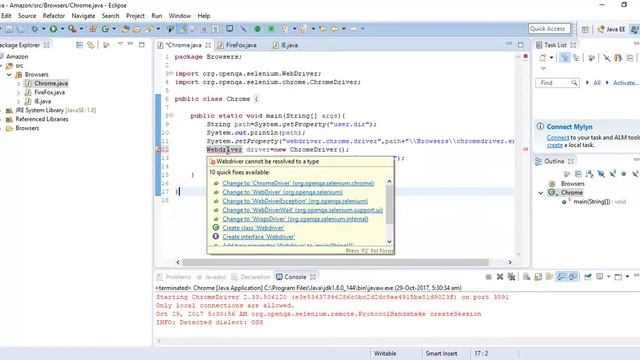640x360 pixels.
Task: Toggle Scheduled view in Task List
Action: click(x=576, y=58)
